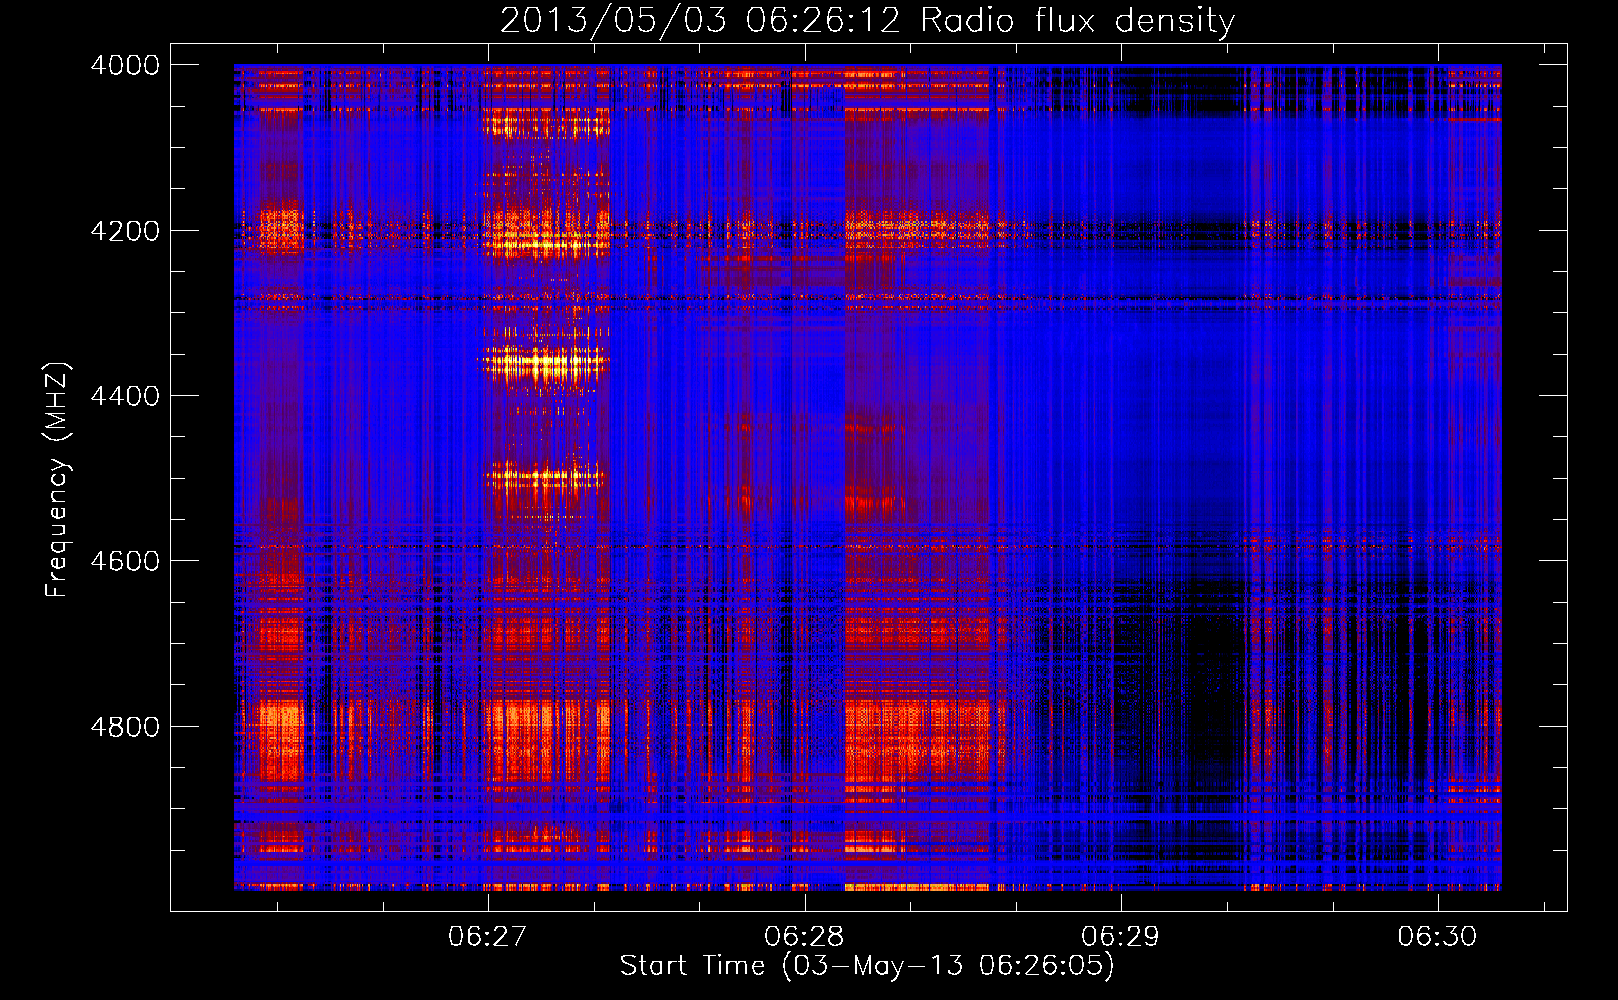Select the 4200 frequency axis label

(125, 231)
